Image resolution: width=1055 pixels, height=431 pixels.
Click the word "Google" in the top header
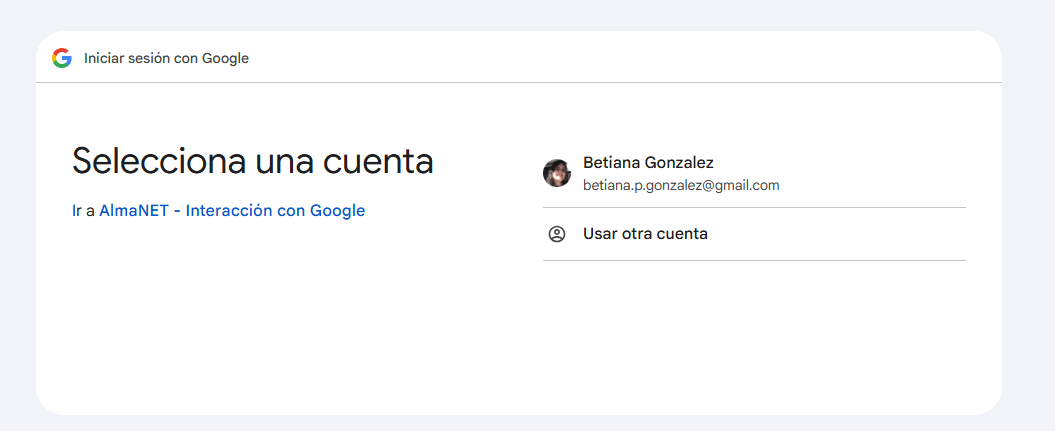tap(225, 58)
